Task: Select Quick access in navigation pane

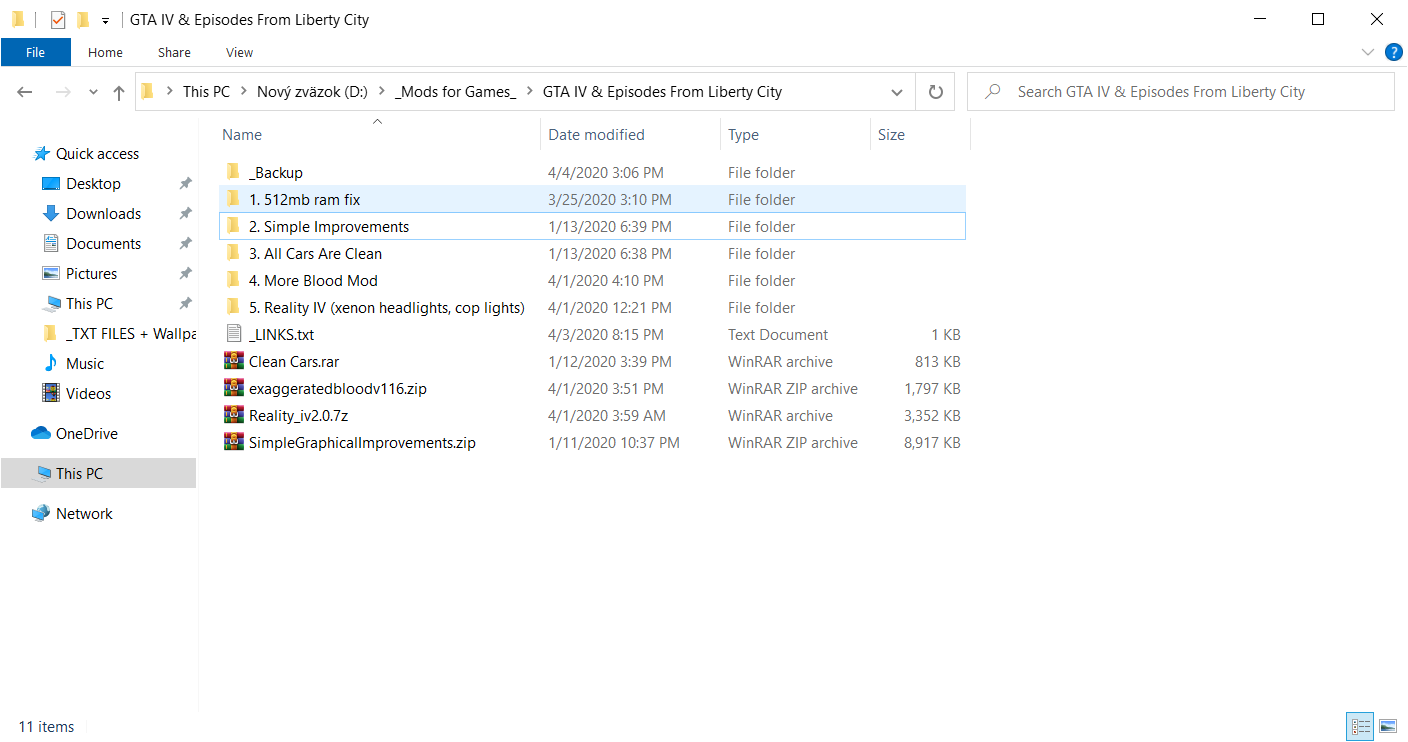Action: [x=98, y=154]
